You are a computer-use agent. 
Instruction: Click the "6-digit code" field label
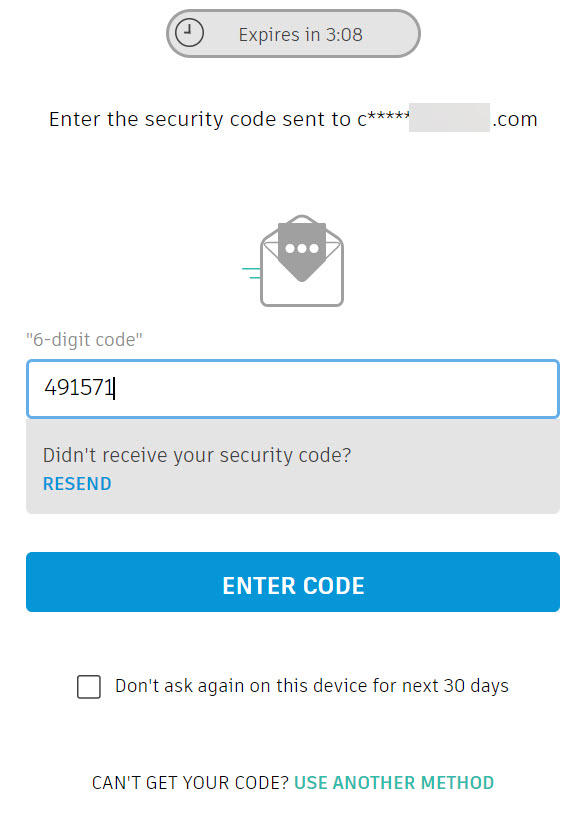click(x=84, y=340)
